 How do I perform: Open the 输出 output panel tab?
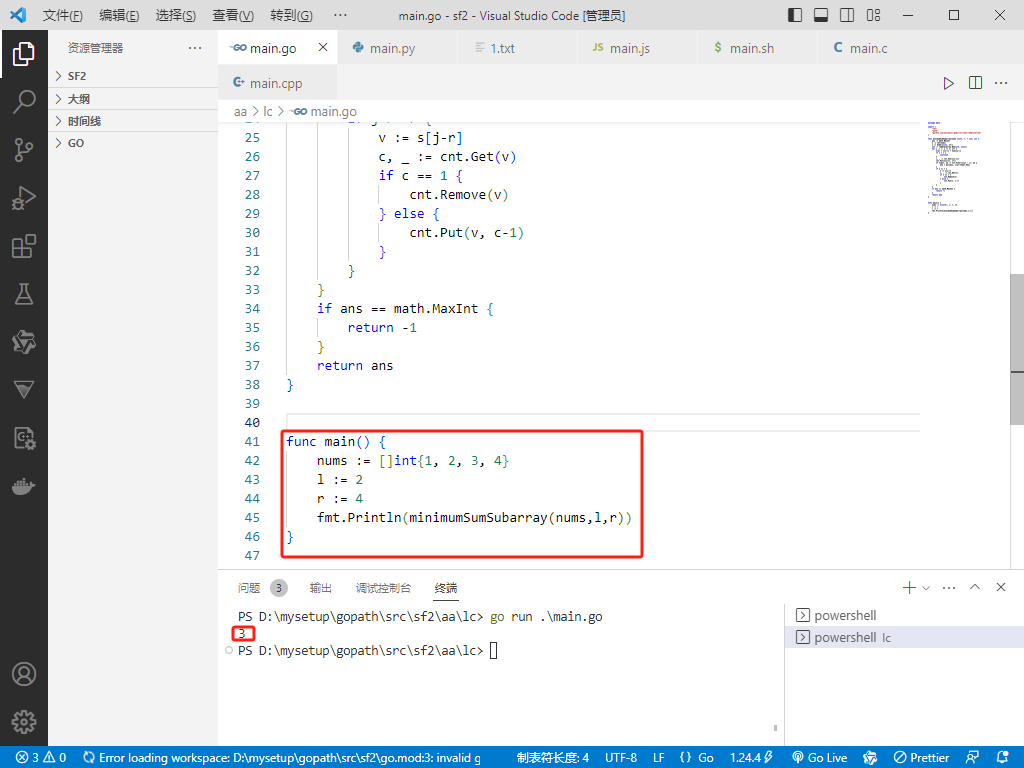click(x=321, y=588)
